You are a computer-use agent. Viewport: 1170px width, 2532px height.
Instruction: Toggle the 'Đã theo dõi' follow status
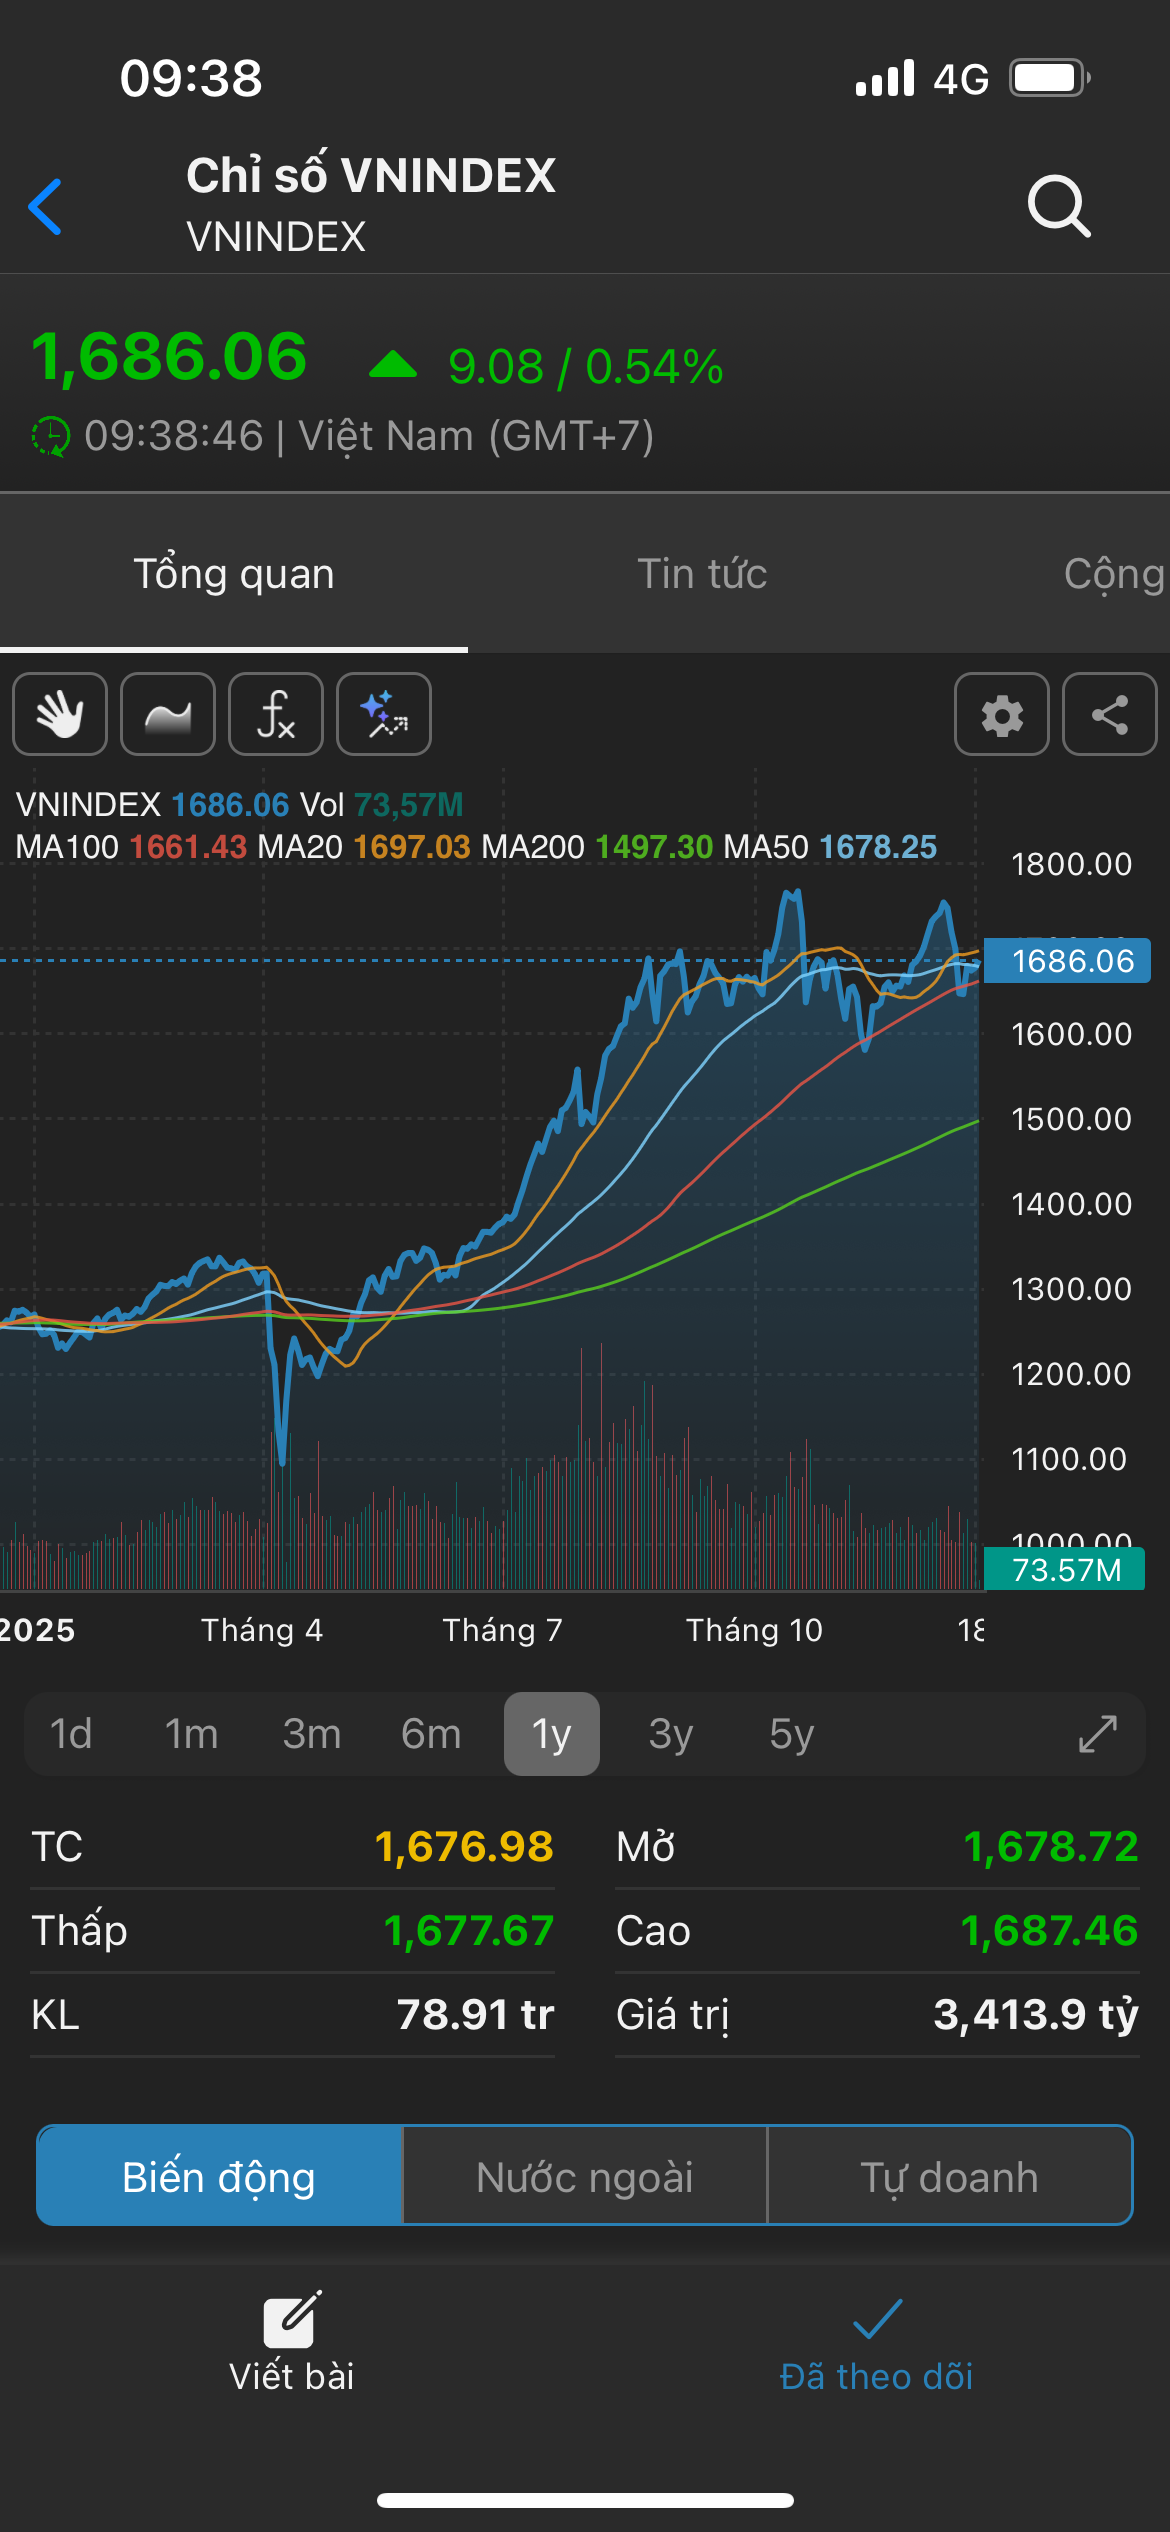(876, 2342)
